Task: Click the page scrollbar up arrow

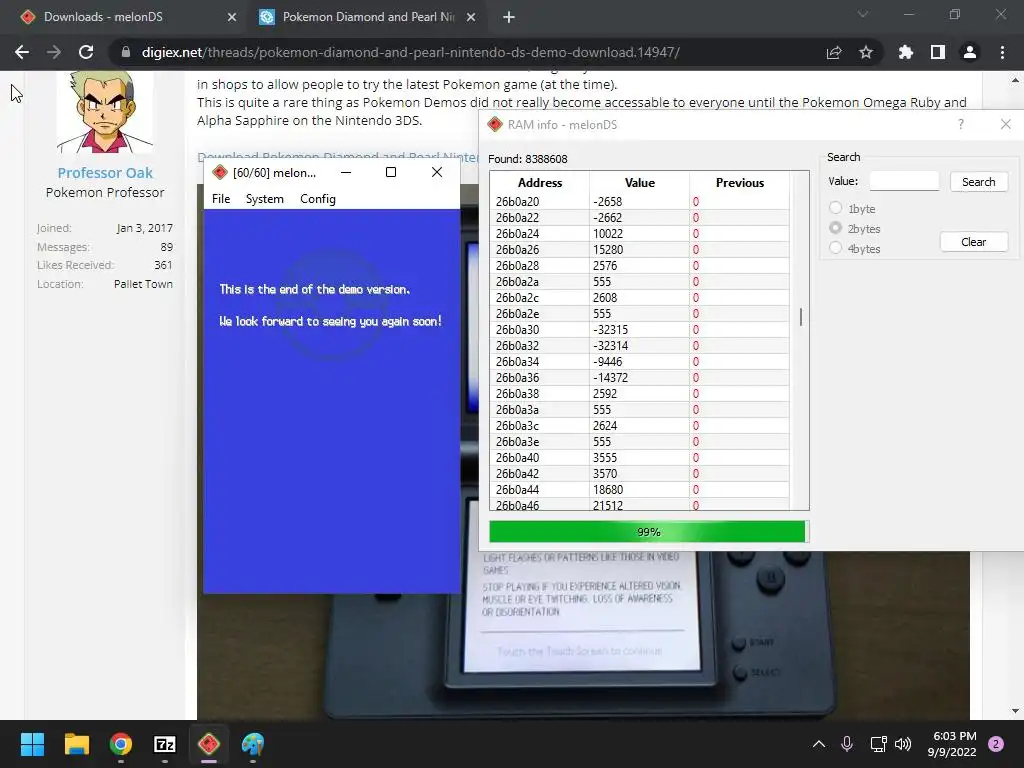Action: (1015, 80)
